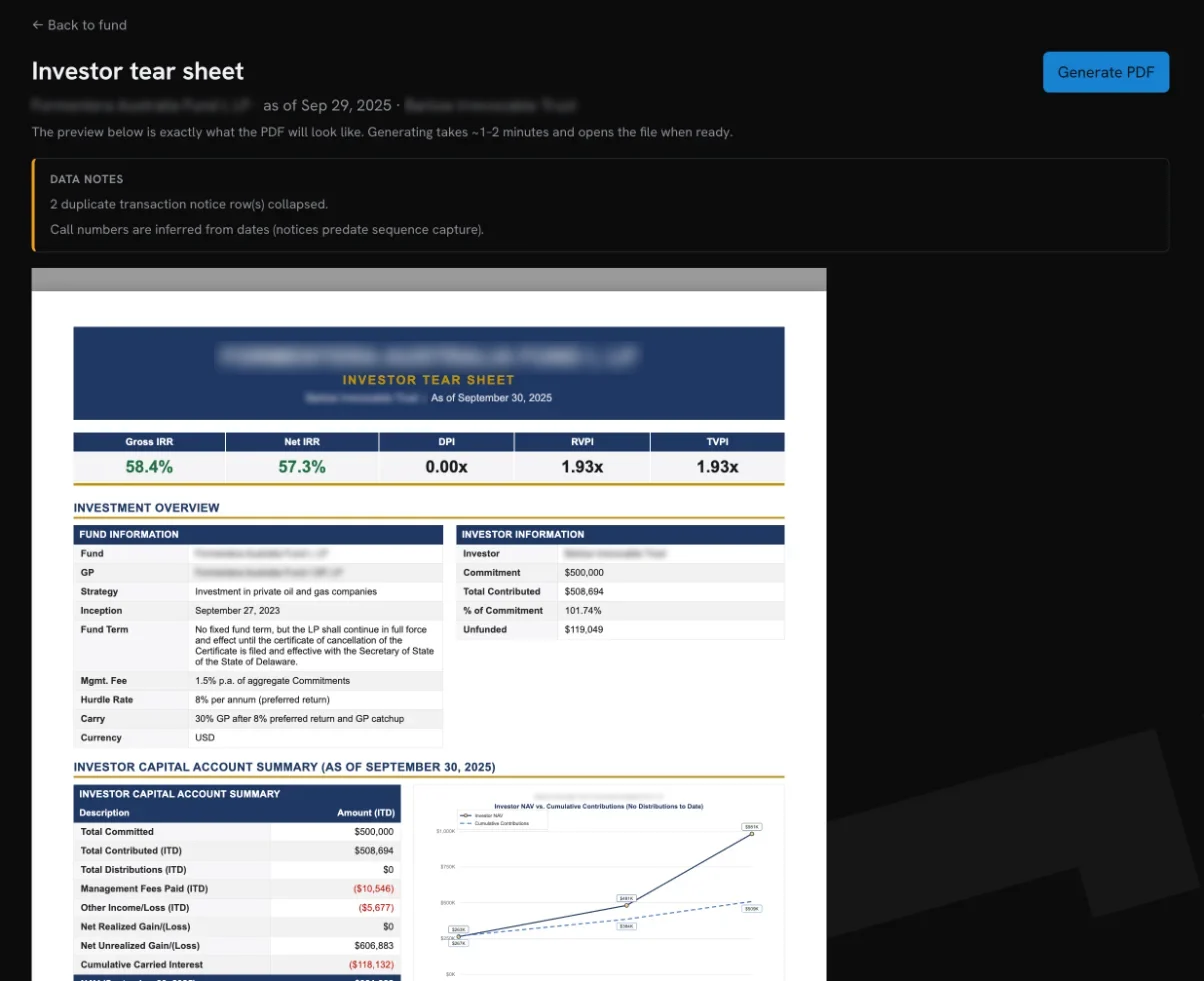1204x981 pixels.
Task: Select the 'Investor tear sheet' heading
Action: coord(138,71)
